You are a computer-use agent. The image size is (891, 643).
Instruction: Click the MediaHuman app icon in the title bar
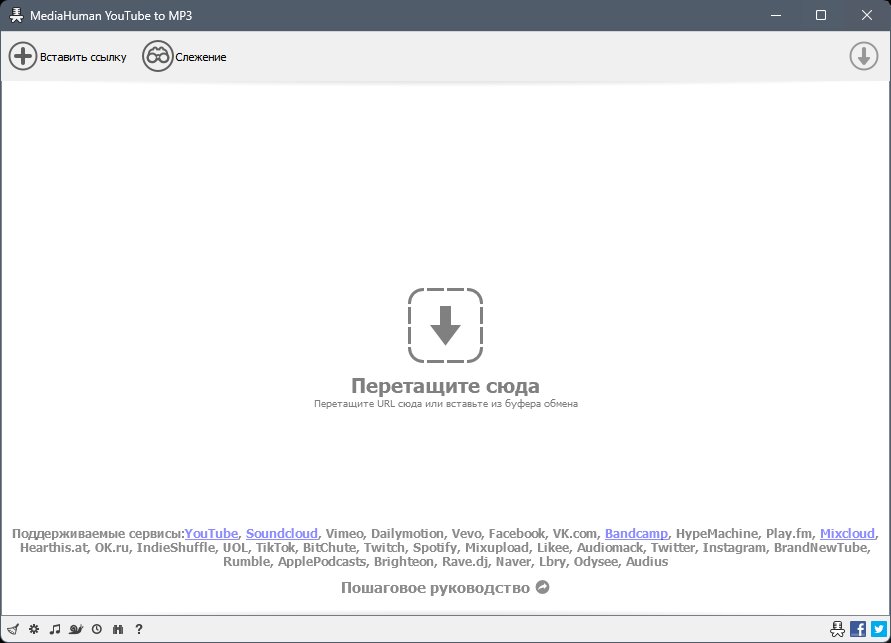click(16, 15)
